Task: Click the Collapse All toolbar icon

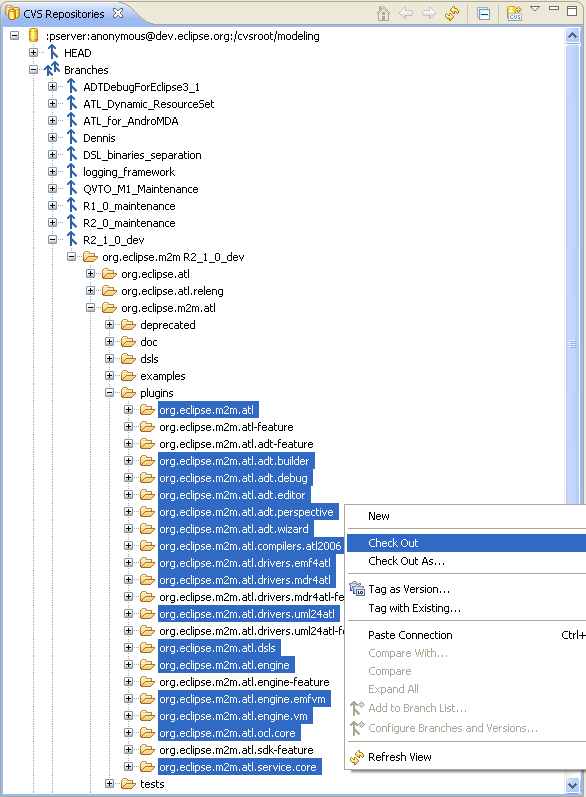Action: (x=484, y=13)
